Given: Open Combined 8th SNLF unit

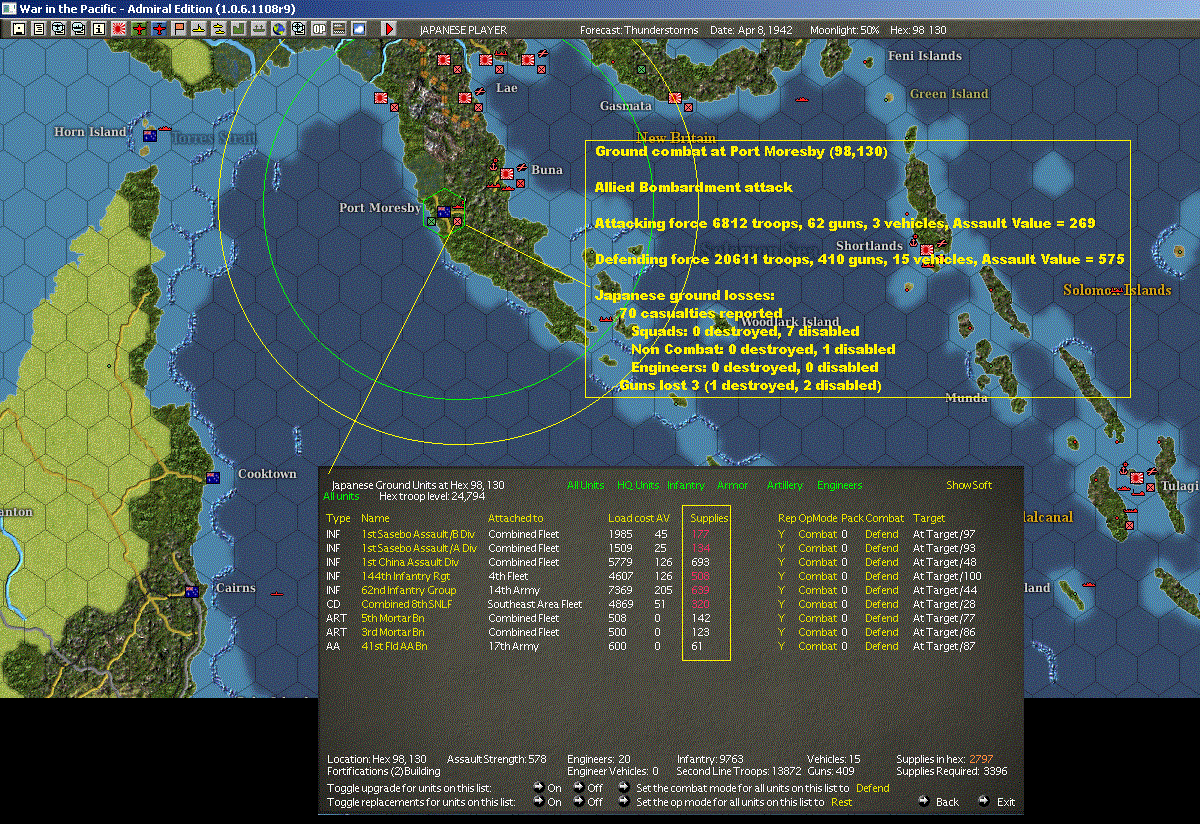Looking at the screenshot, I should [407, 604].
